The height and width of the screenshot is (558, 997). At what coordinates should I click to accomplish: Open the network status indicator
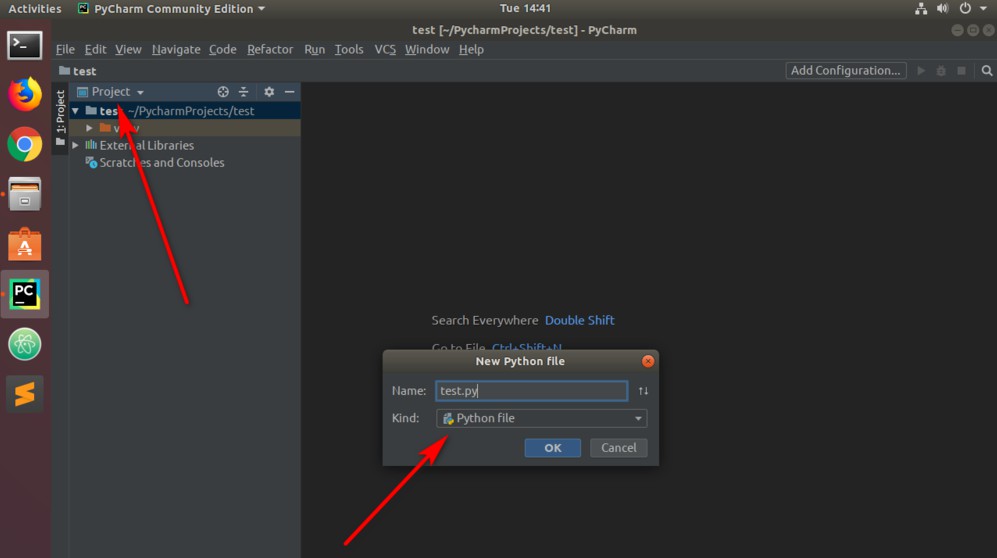(x=921, y=8)
